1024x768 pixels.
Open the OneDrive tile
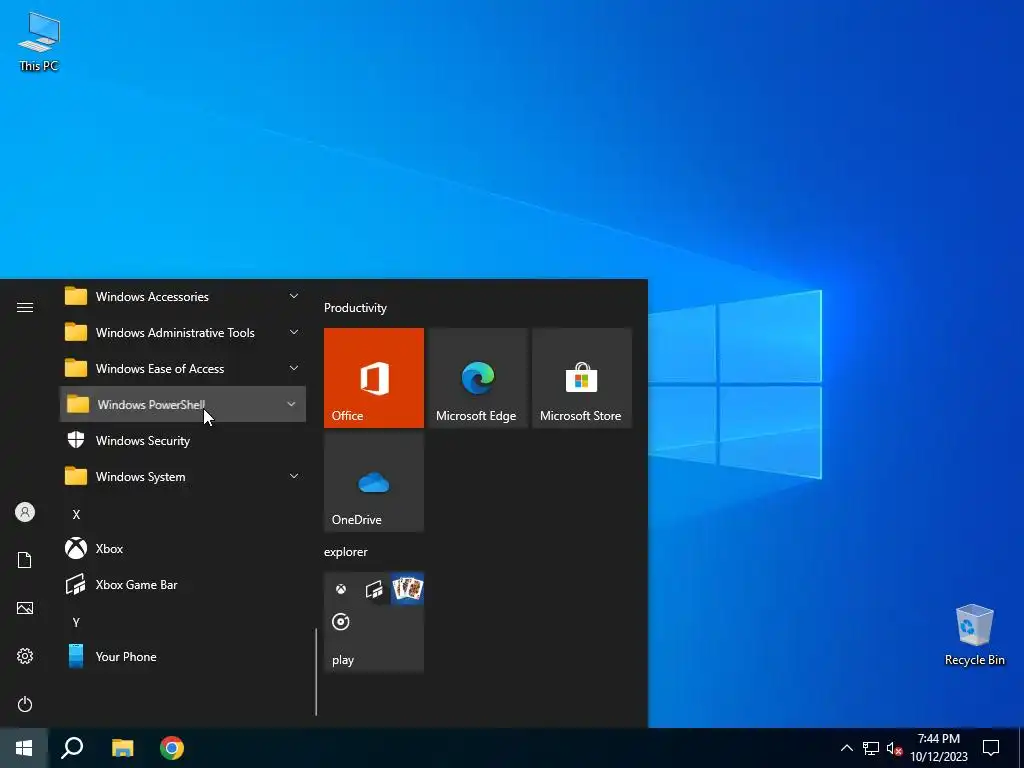[x=374, y=482]
